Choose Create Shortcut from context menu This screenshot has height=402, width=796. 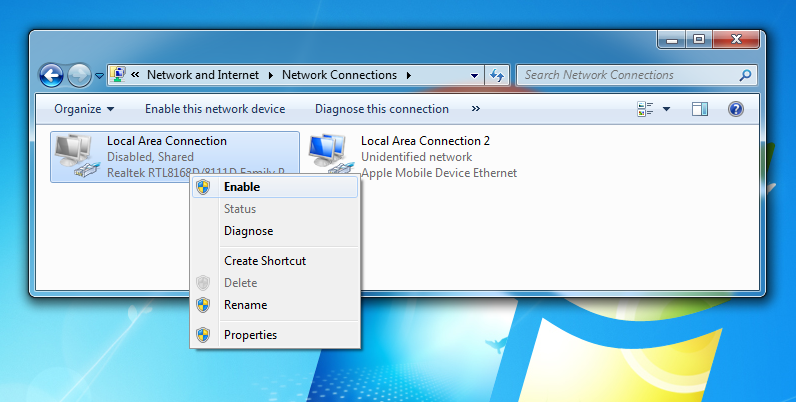[x=275, y=261]
